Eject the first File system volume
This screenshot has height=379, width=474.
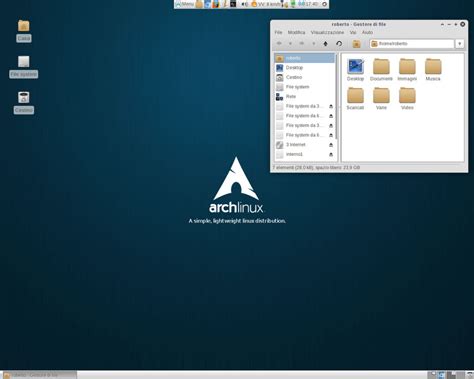(x=331, y=106)
